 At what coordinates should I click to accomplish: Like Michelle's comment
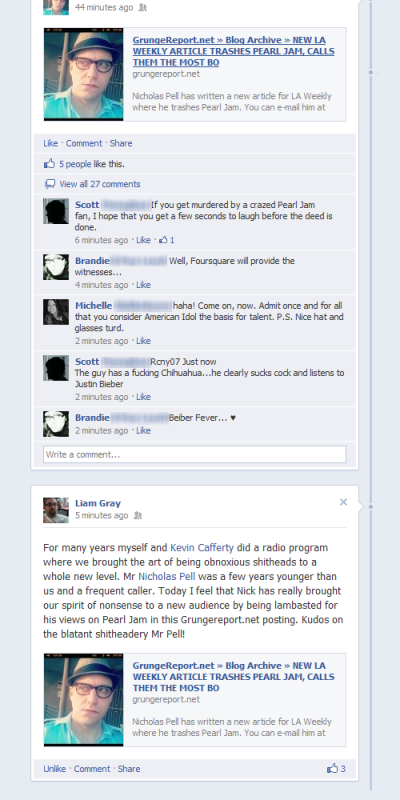(143, 341)
